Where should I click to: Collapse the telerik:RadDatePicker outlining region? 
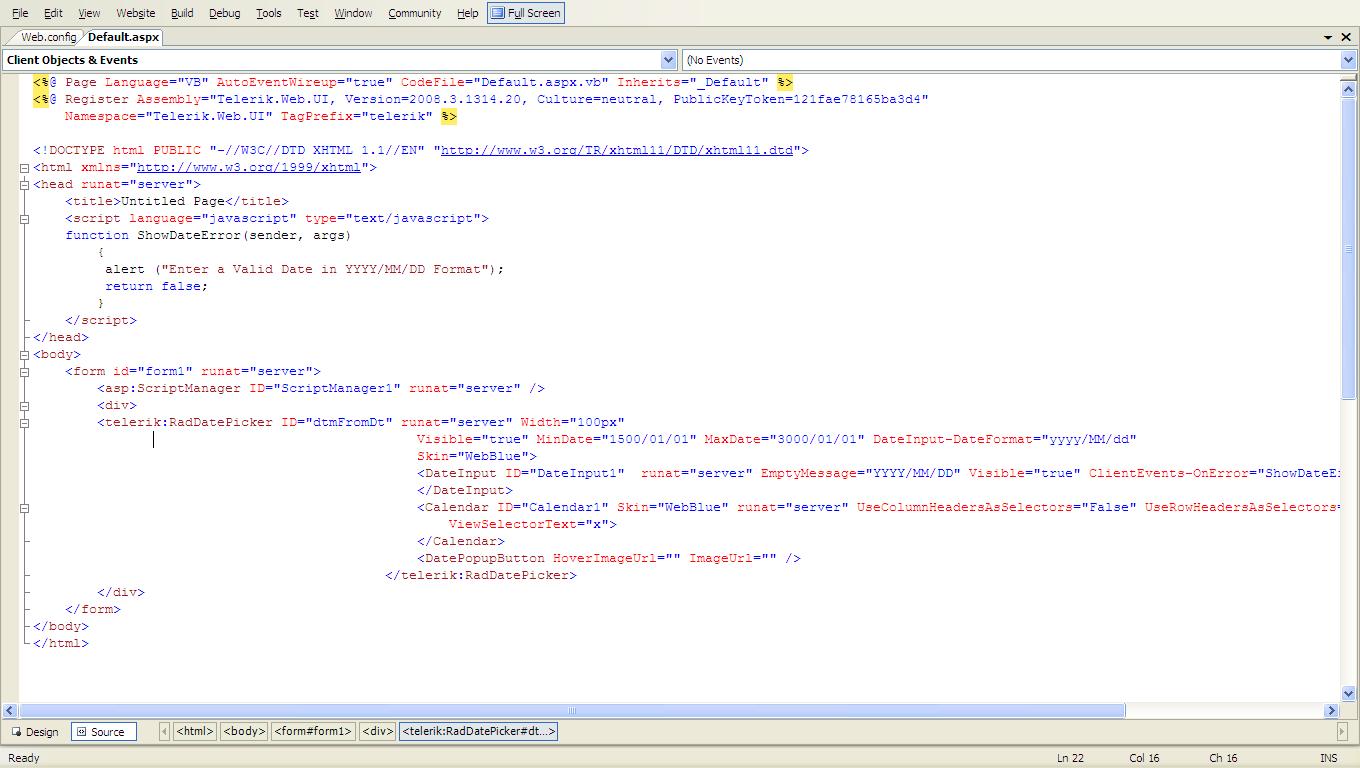tap(25, 423)
